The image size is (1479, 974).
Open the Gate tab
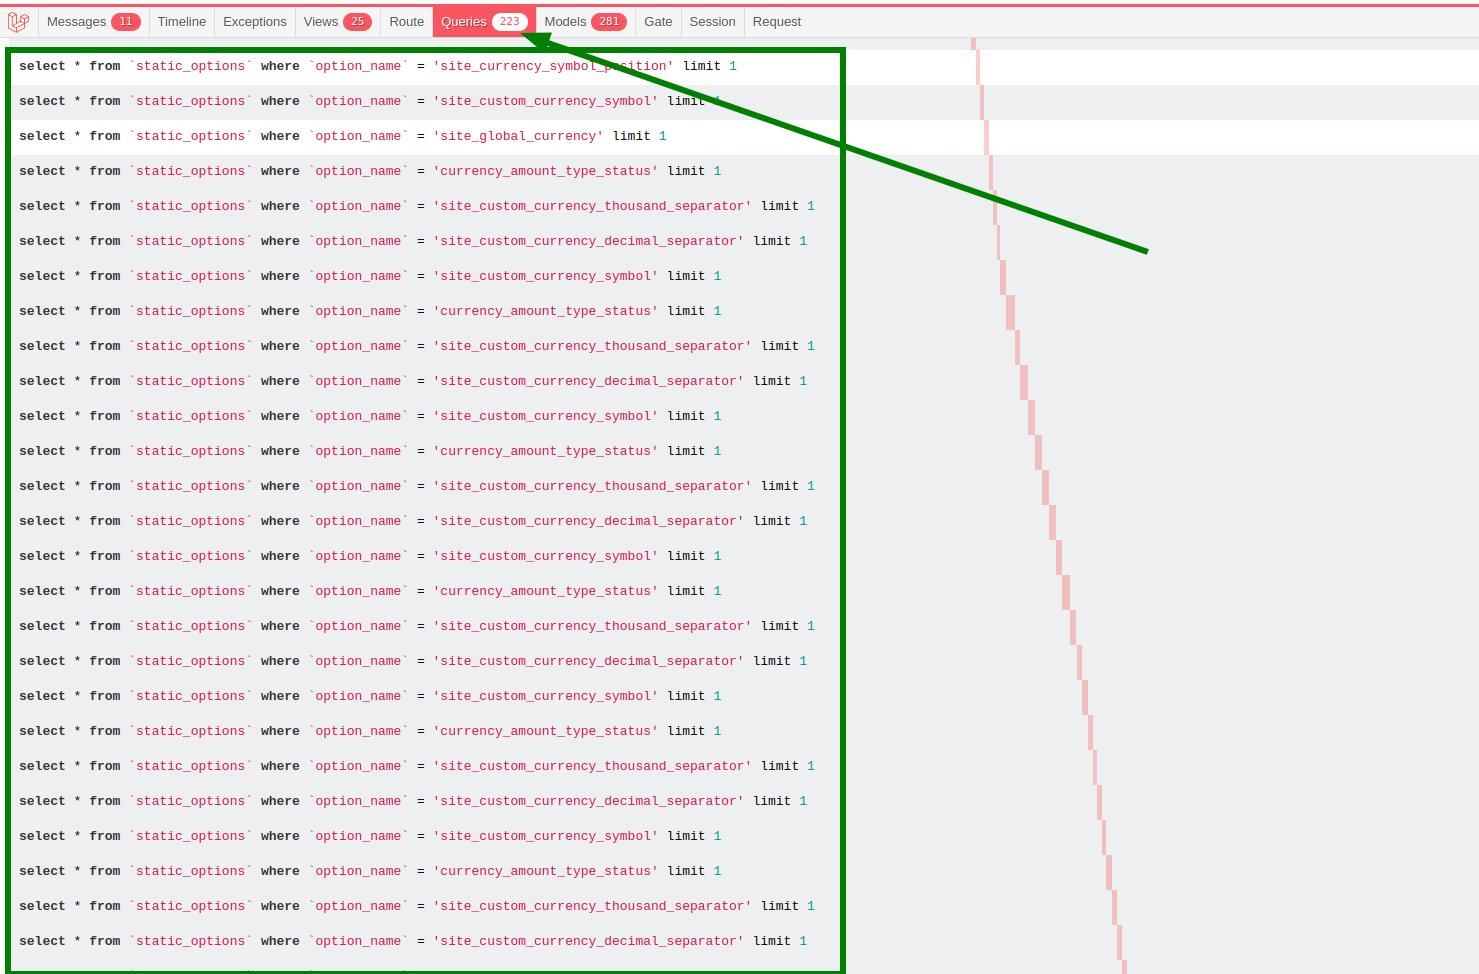click(x=658, y=21)
